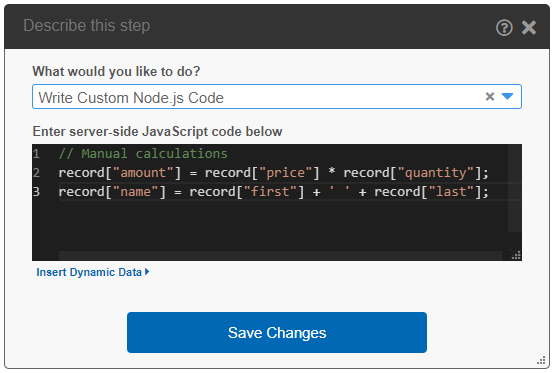This screenshot has height=373, width=554.
Task: Click the horizontal scrollbar of code editor
Action: pyautogui.click(x=280, y=255)
